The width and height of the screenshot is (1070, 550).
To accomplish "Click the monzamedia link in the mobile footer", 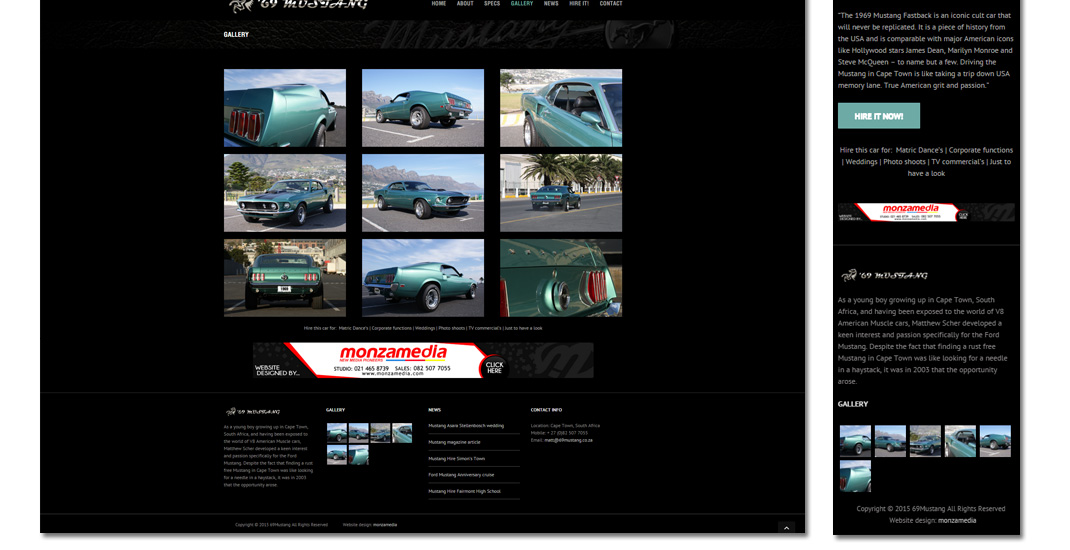I will pos(956,520).
